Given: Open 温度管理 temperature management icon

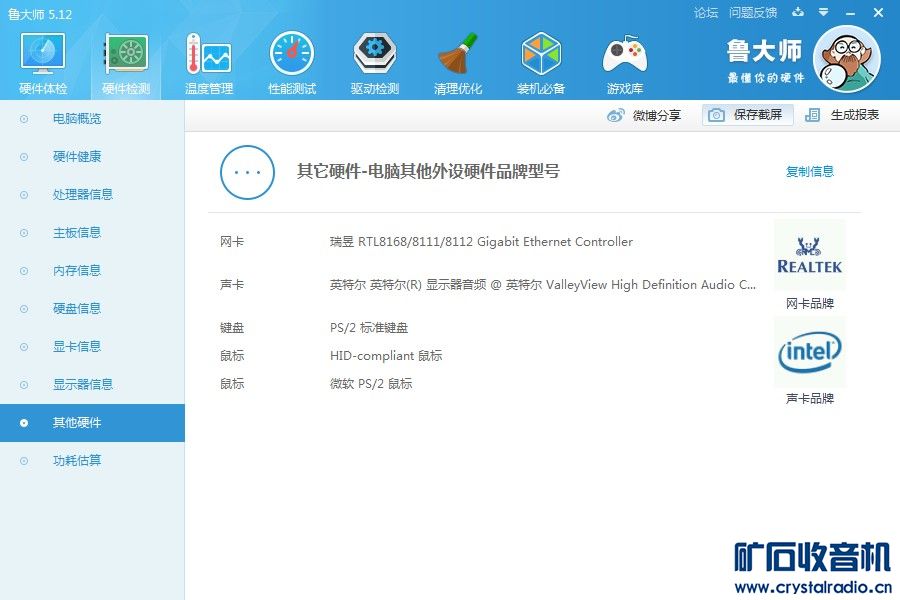Looking at the screenshot, I should pyautogui.click(x=208, y=53).
